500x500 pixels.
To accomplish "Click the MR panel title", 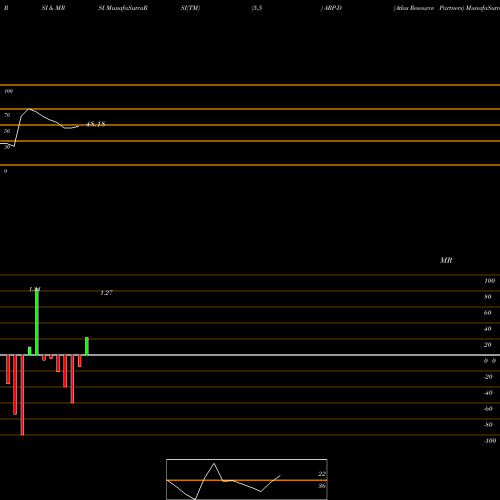I will pyautogui.click(x=446, y=260).
